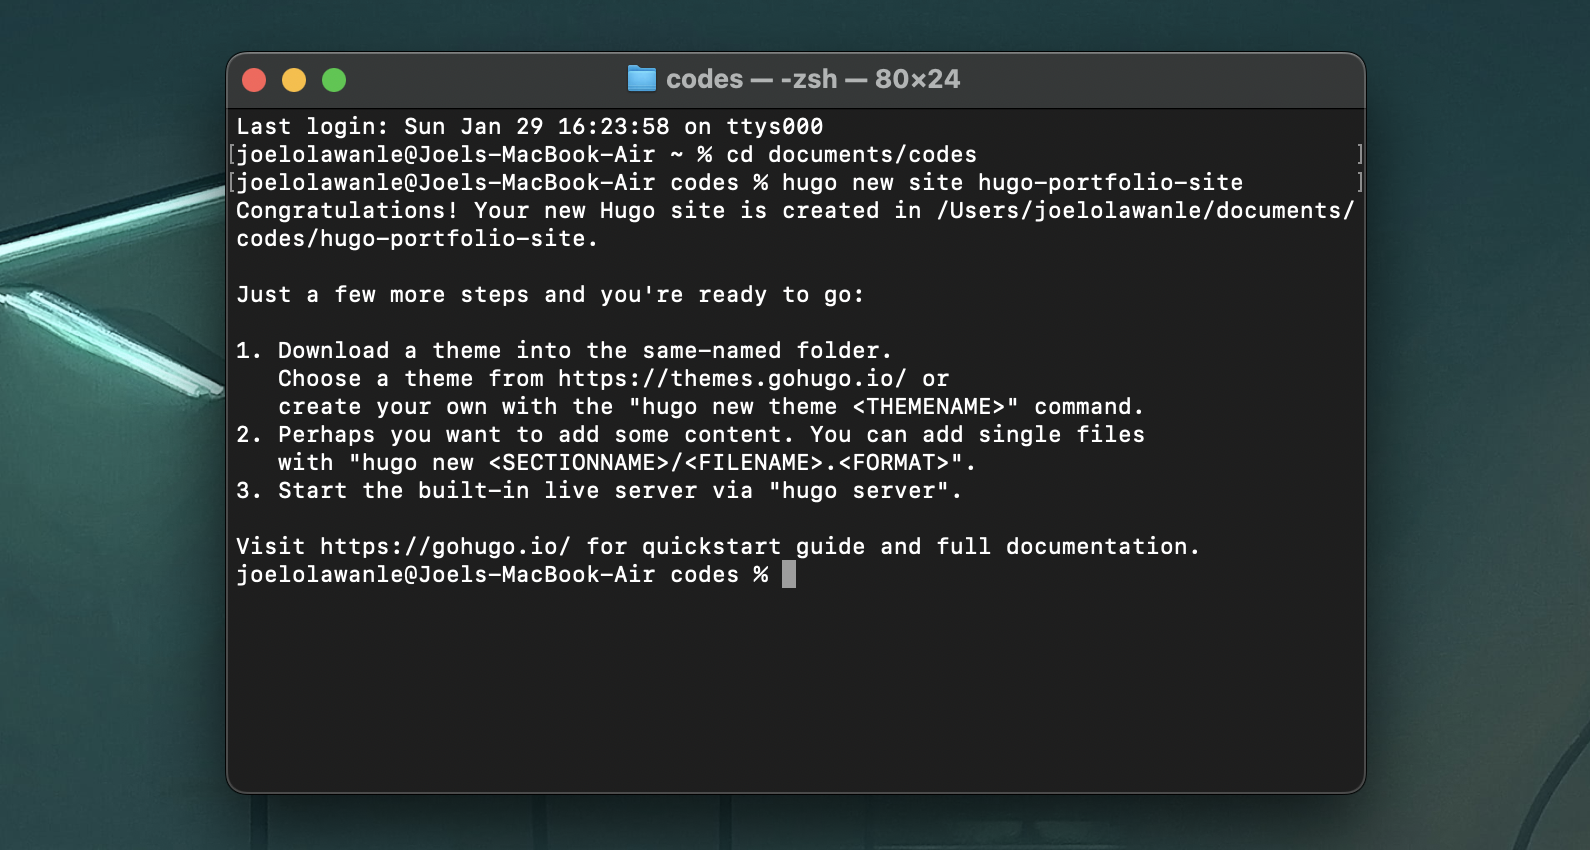Select the zsh prompt percent symbol
Image resolution: width=1590 pixels, height=850 pixels.
[x=763, y=575]
